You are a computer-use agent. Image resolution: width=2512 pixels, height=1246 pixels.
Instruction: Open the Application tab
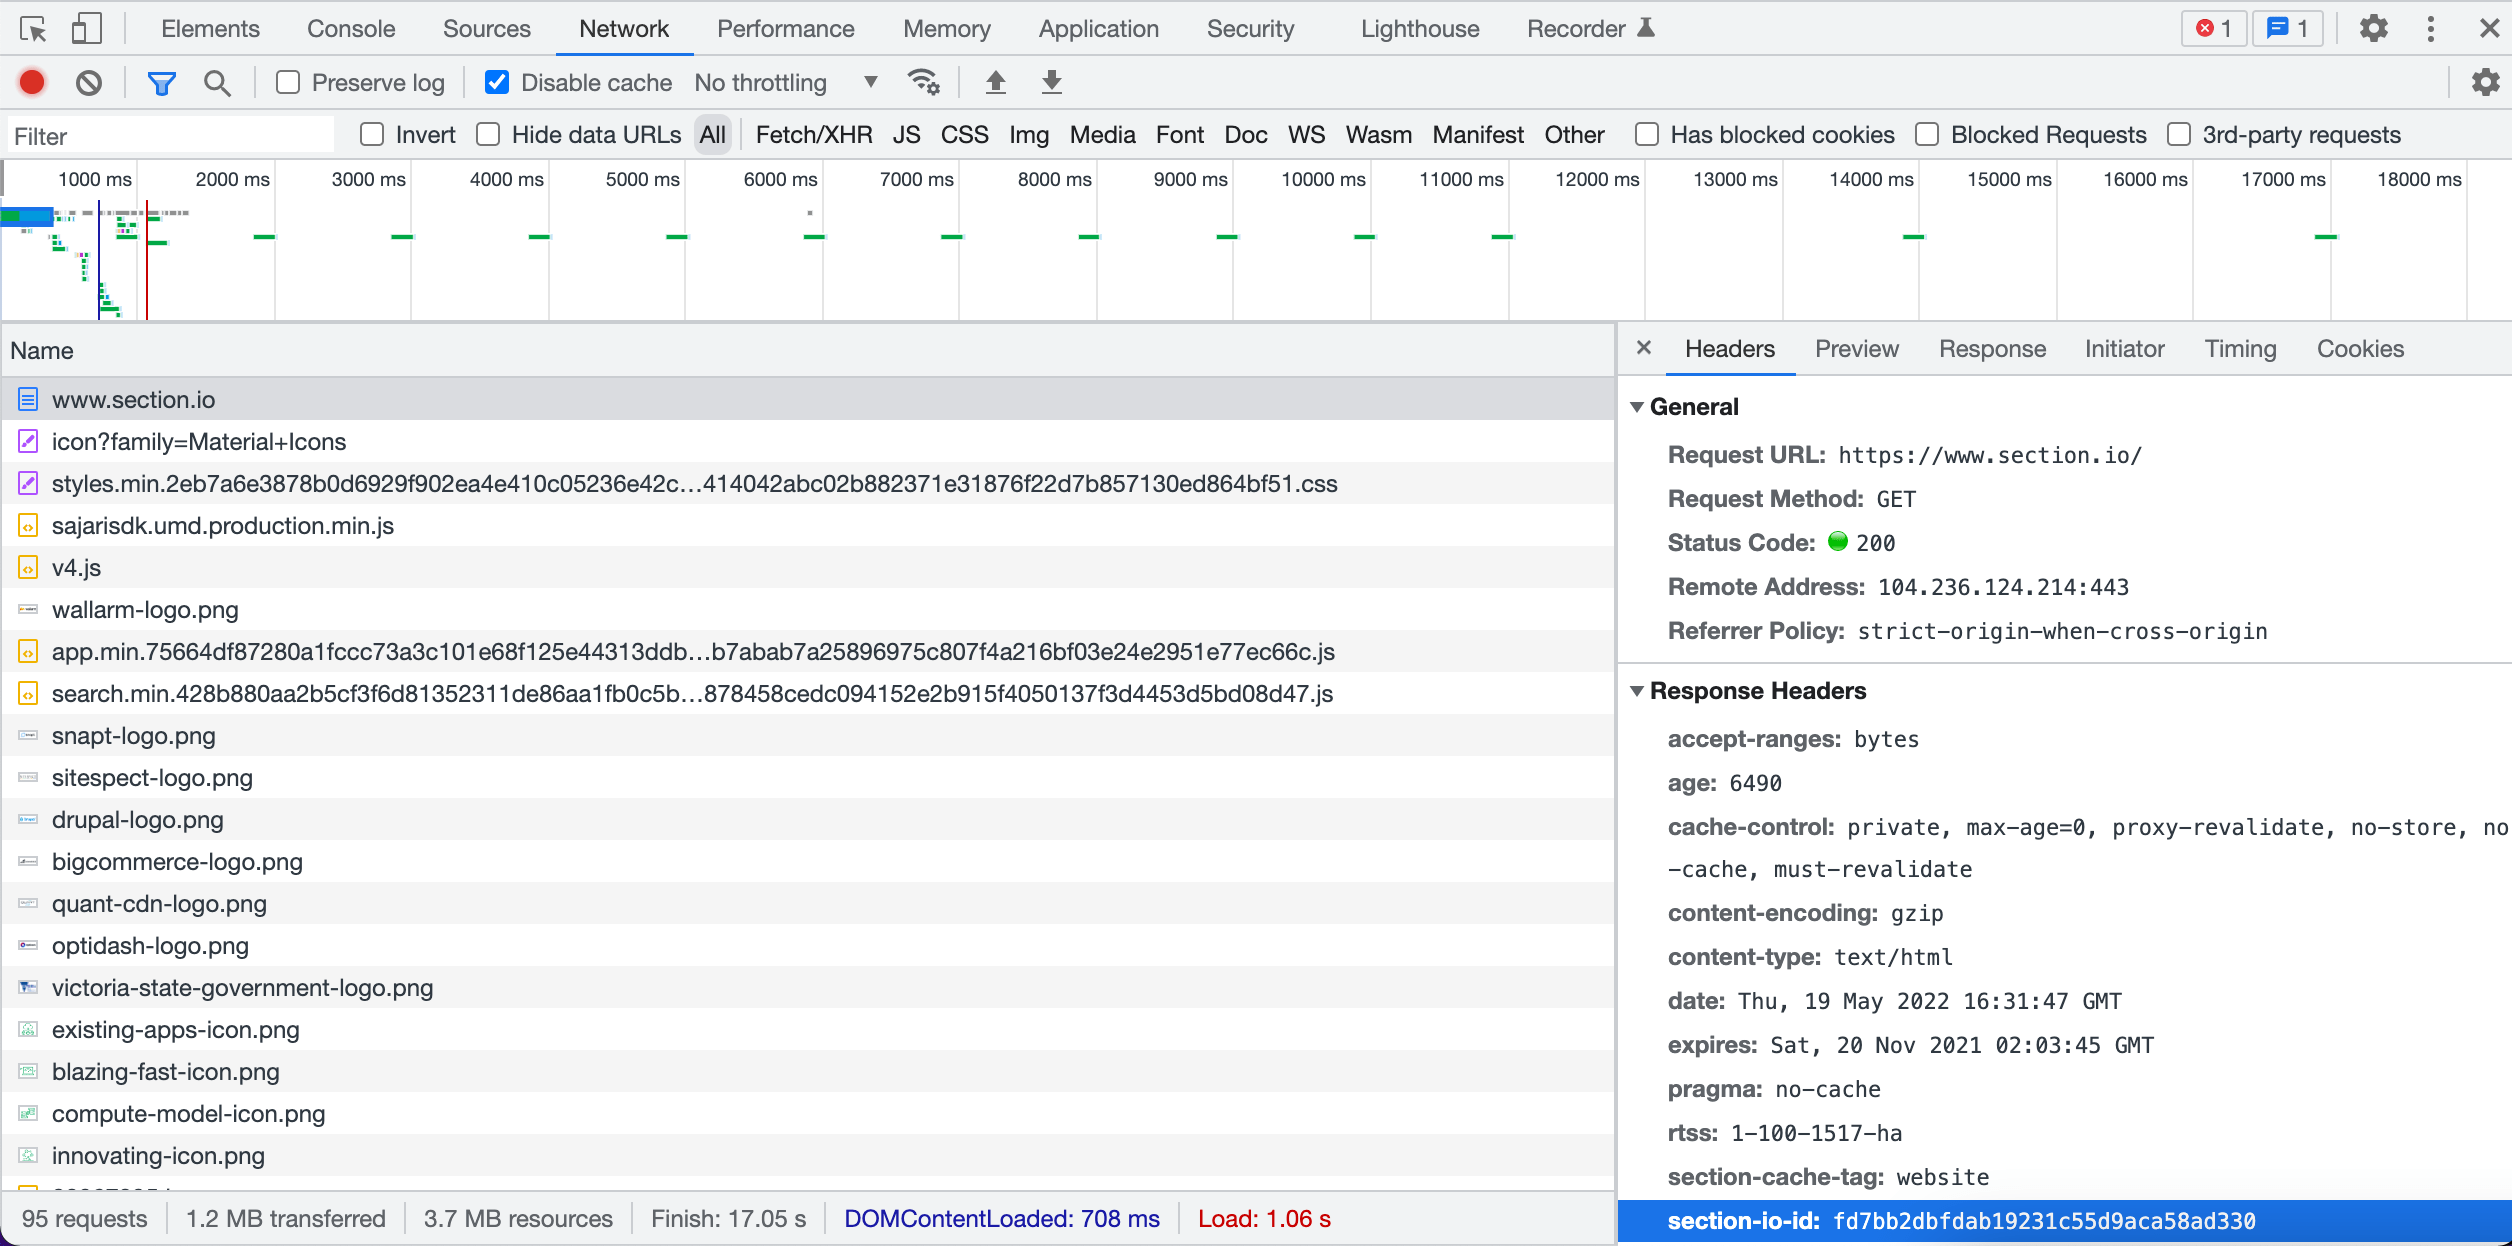1099,28
